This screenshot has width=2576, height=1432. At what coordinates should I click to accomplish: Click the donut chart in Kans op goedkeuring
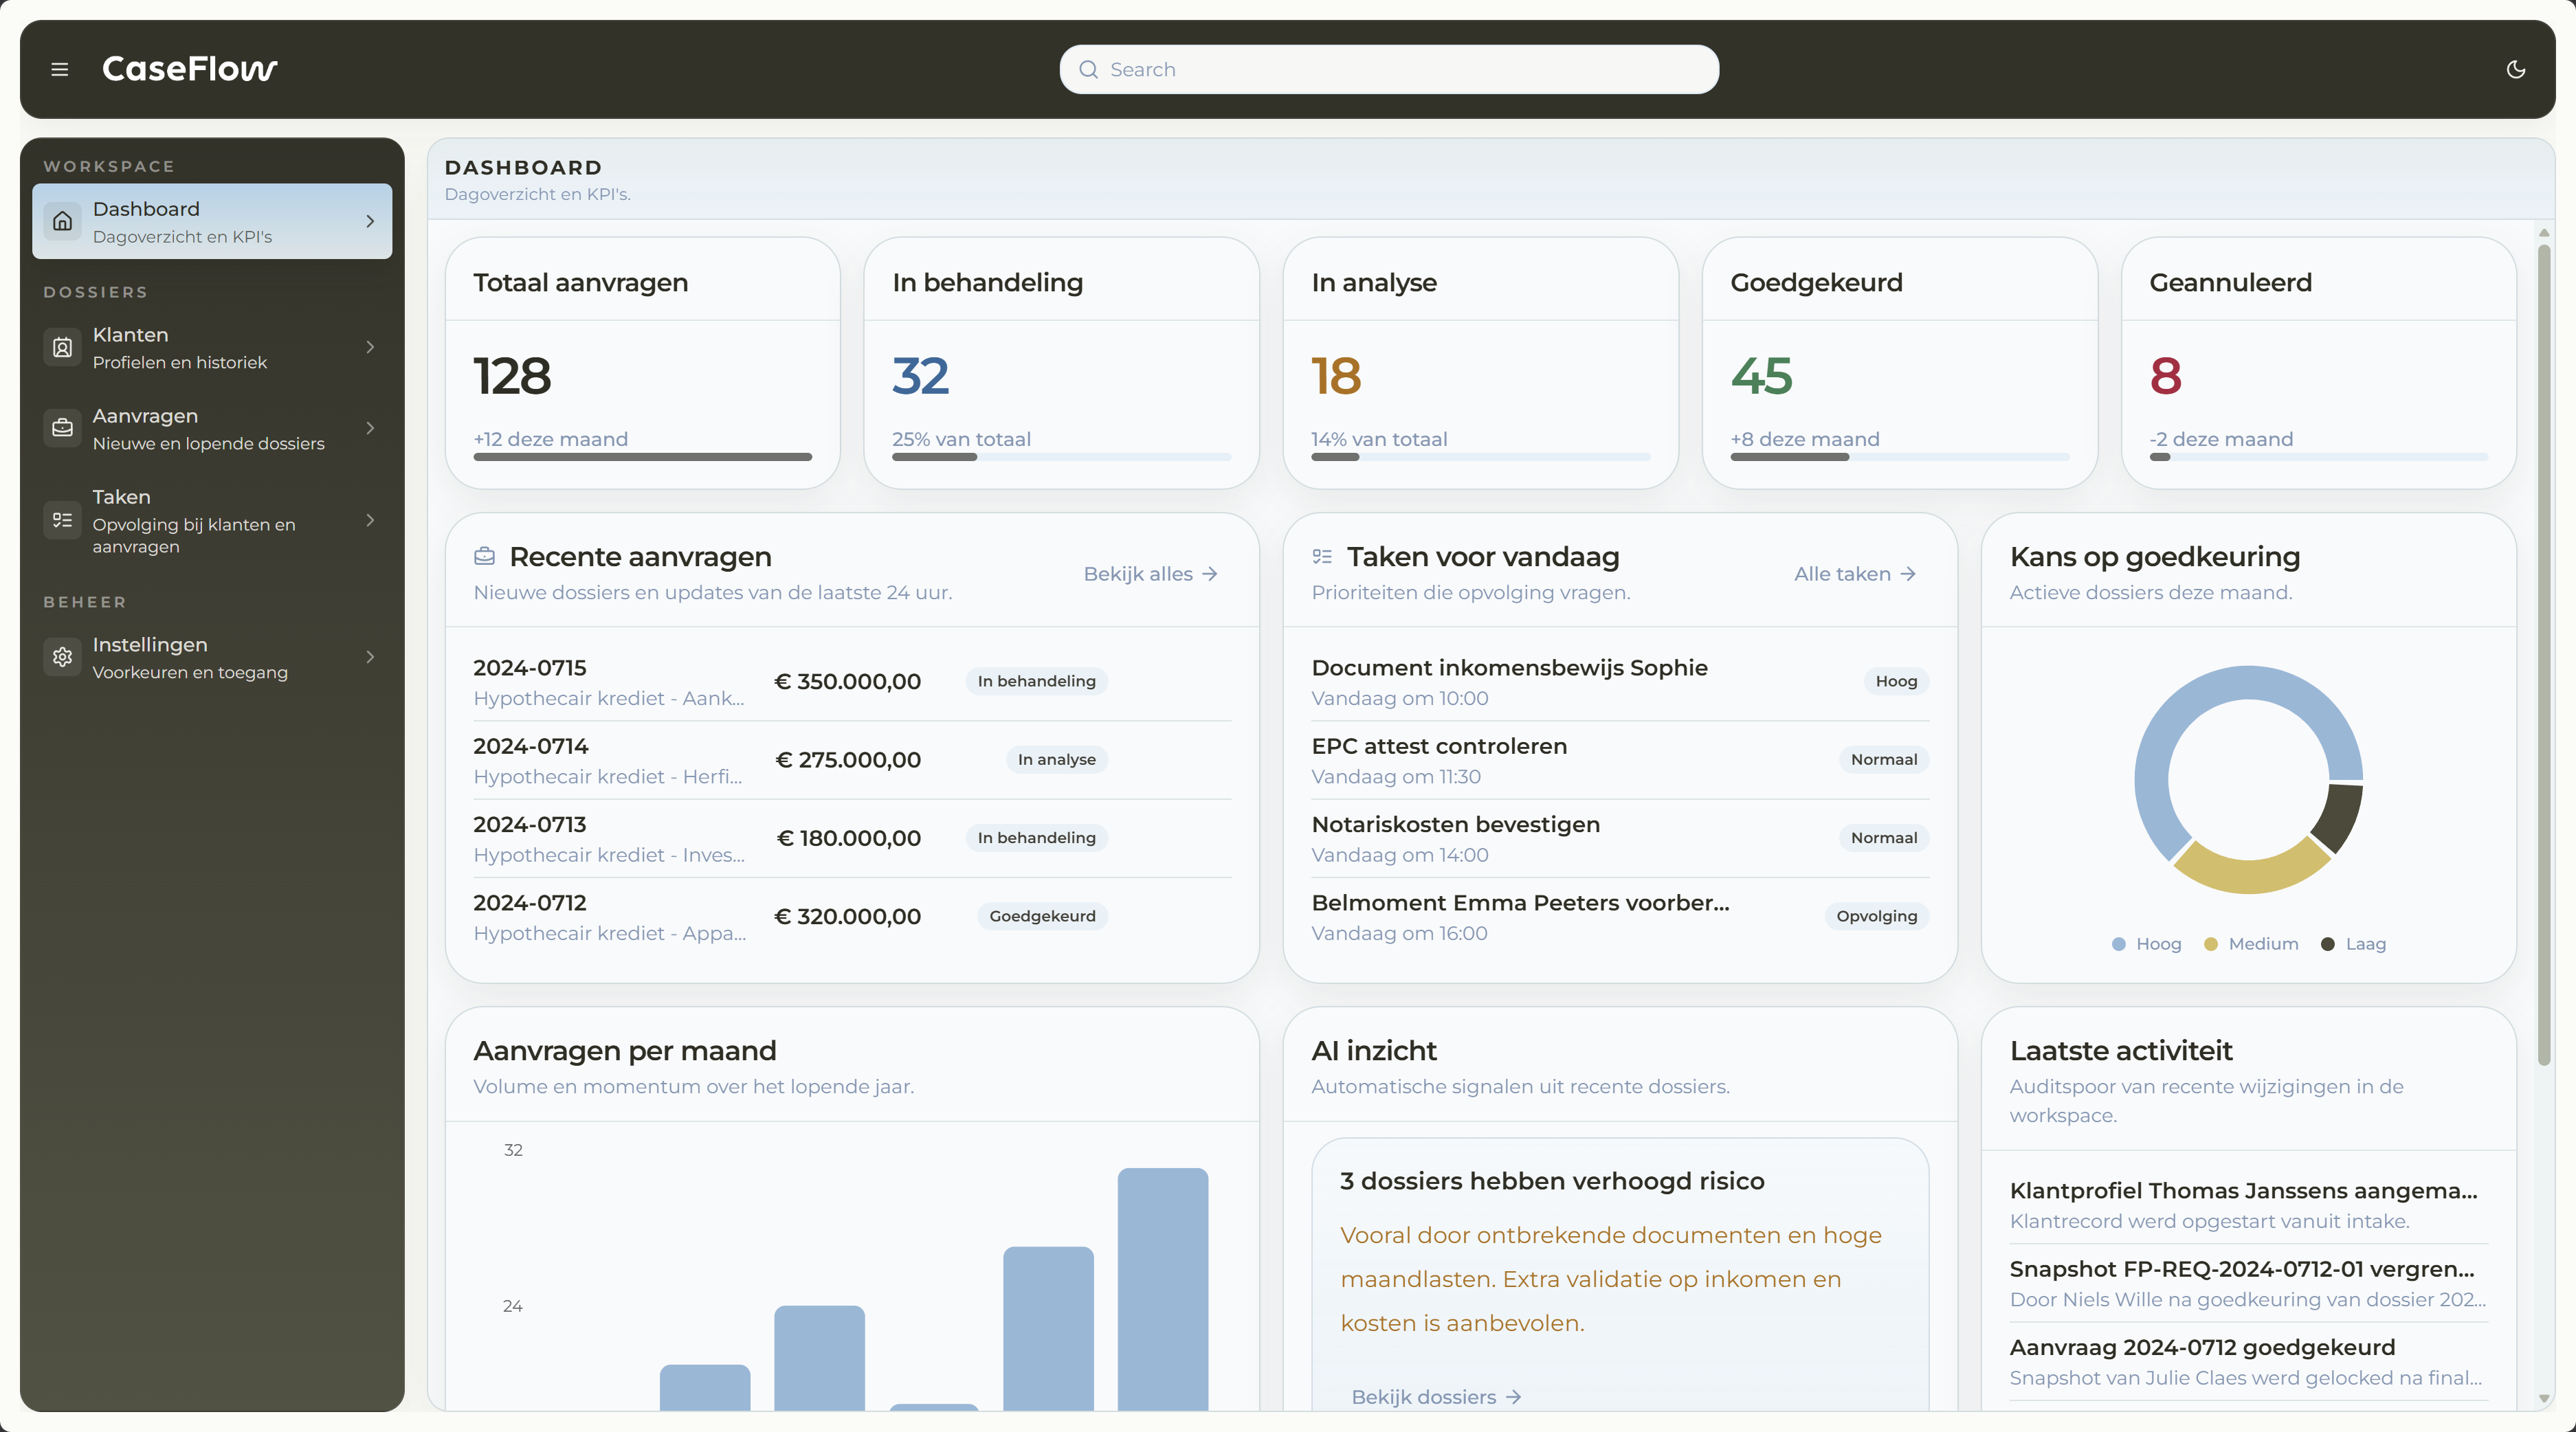[x=2248, y=780]
